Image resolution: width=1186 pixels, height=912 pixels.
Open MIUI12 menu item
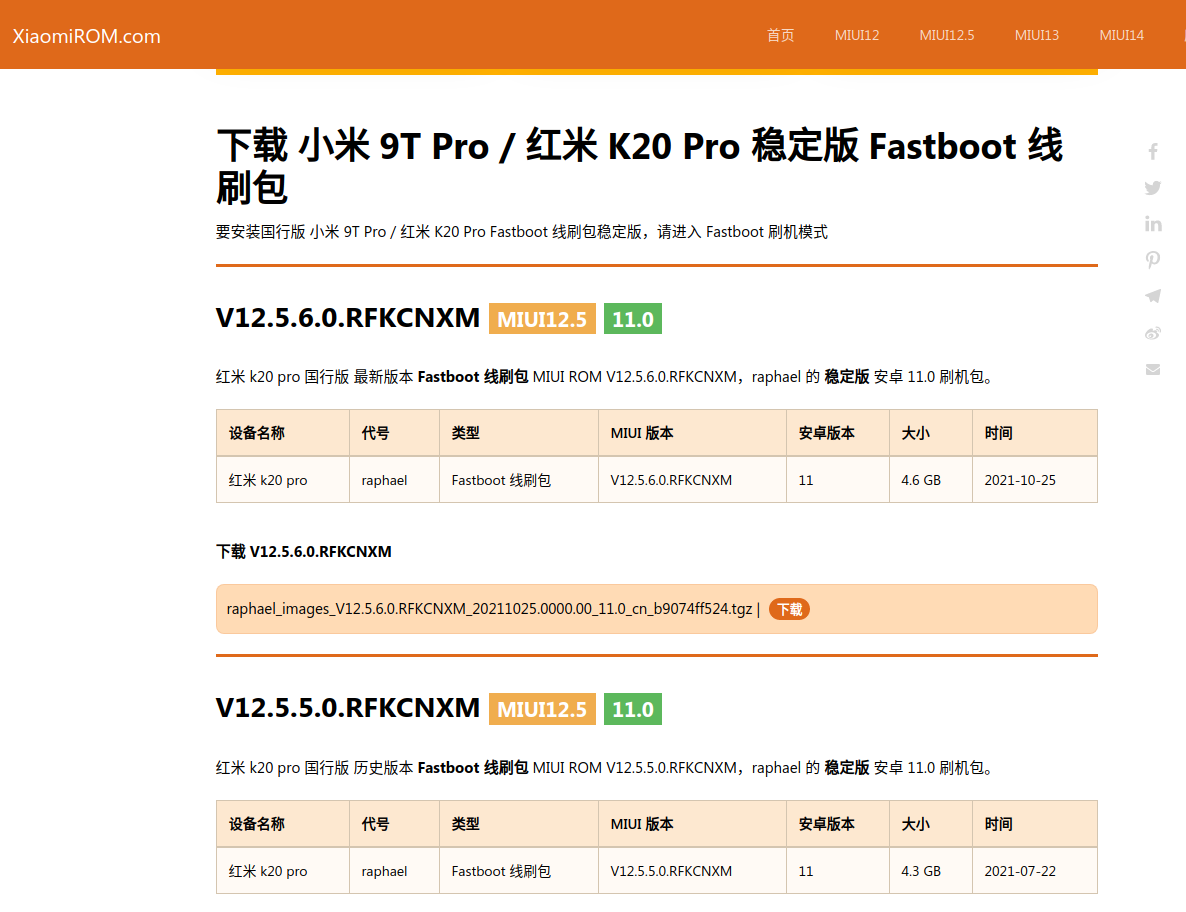856,35
